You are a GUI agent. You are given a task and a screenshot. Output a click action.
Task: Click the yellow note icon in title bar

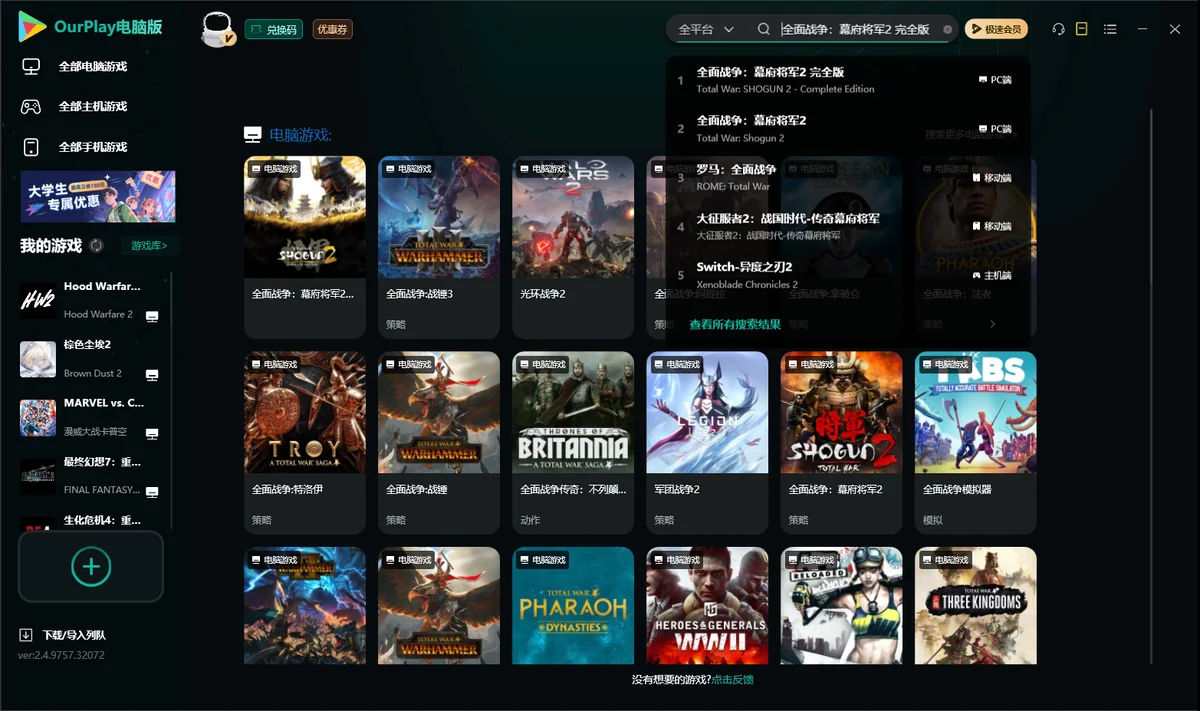point(1082,30)
